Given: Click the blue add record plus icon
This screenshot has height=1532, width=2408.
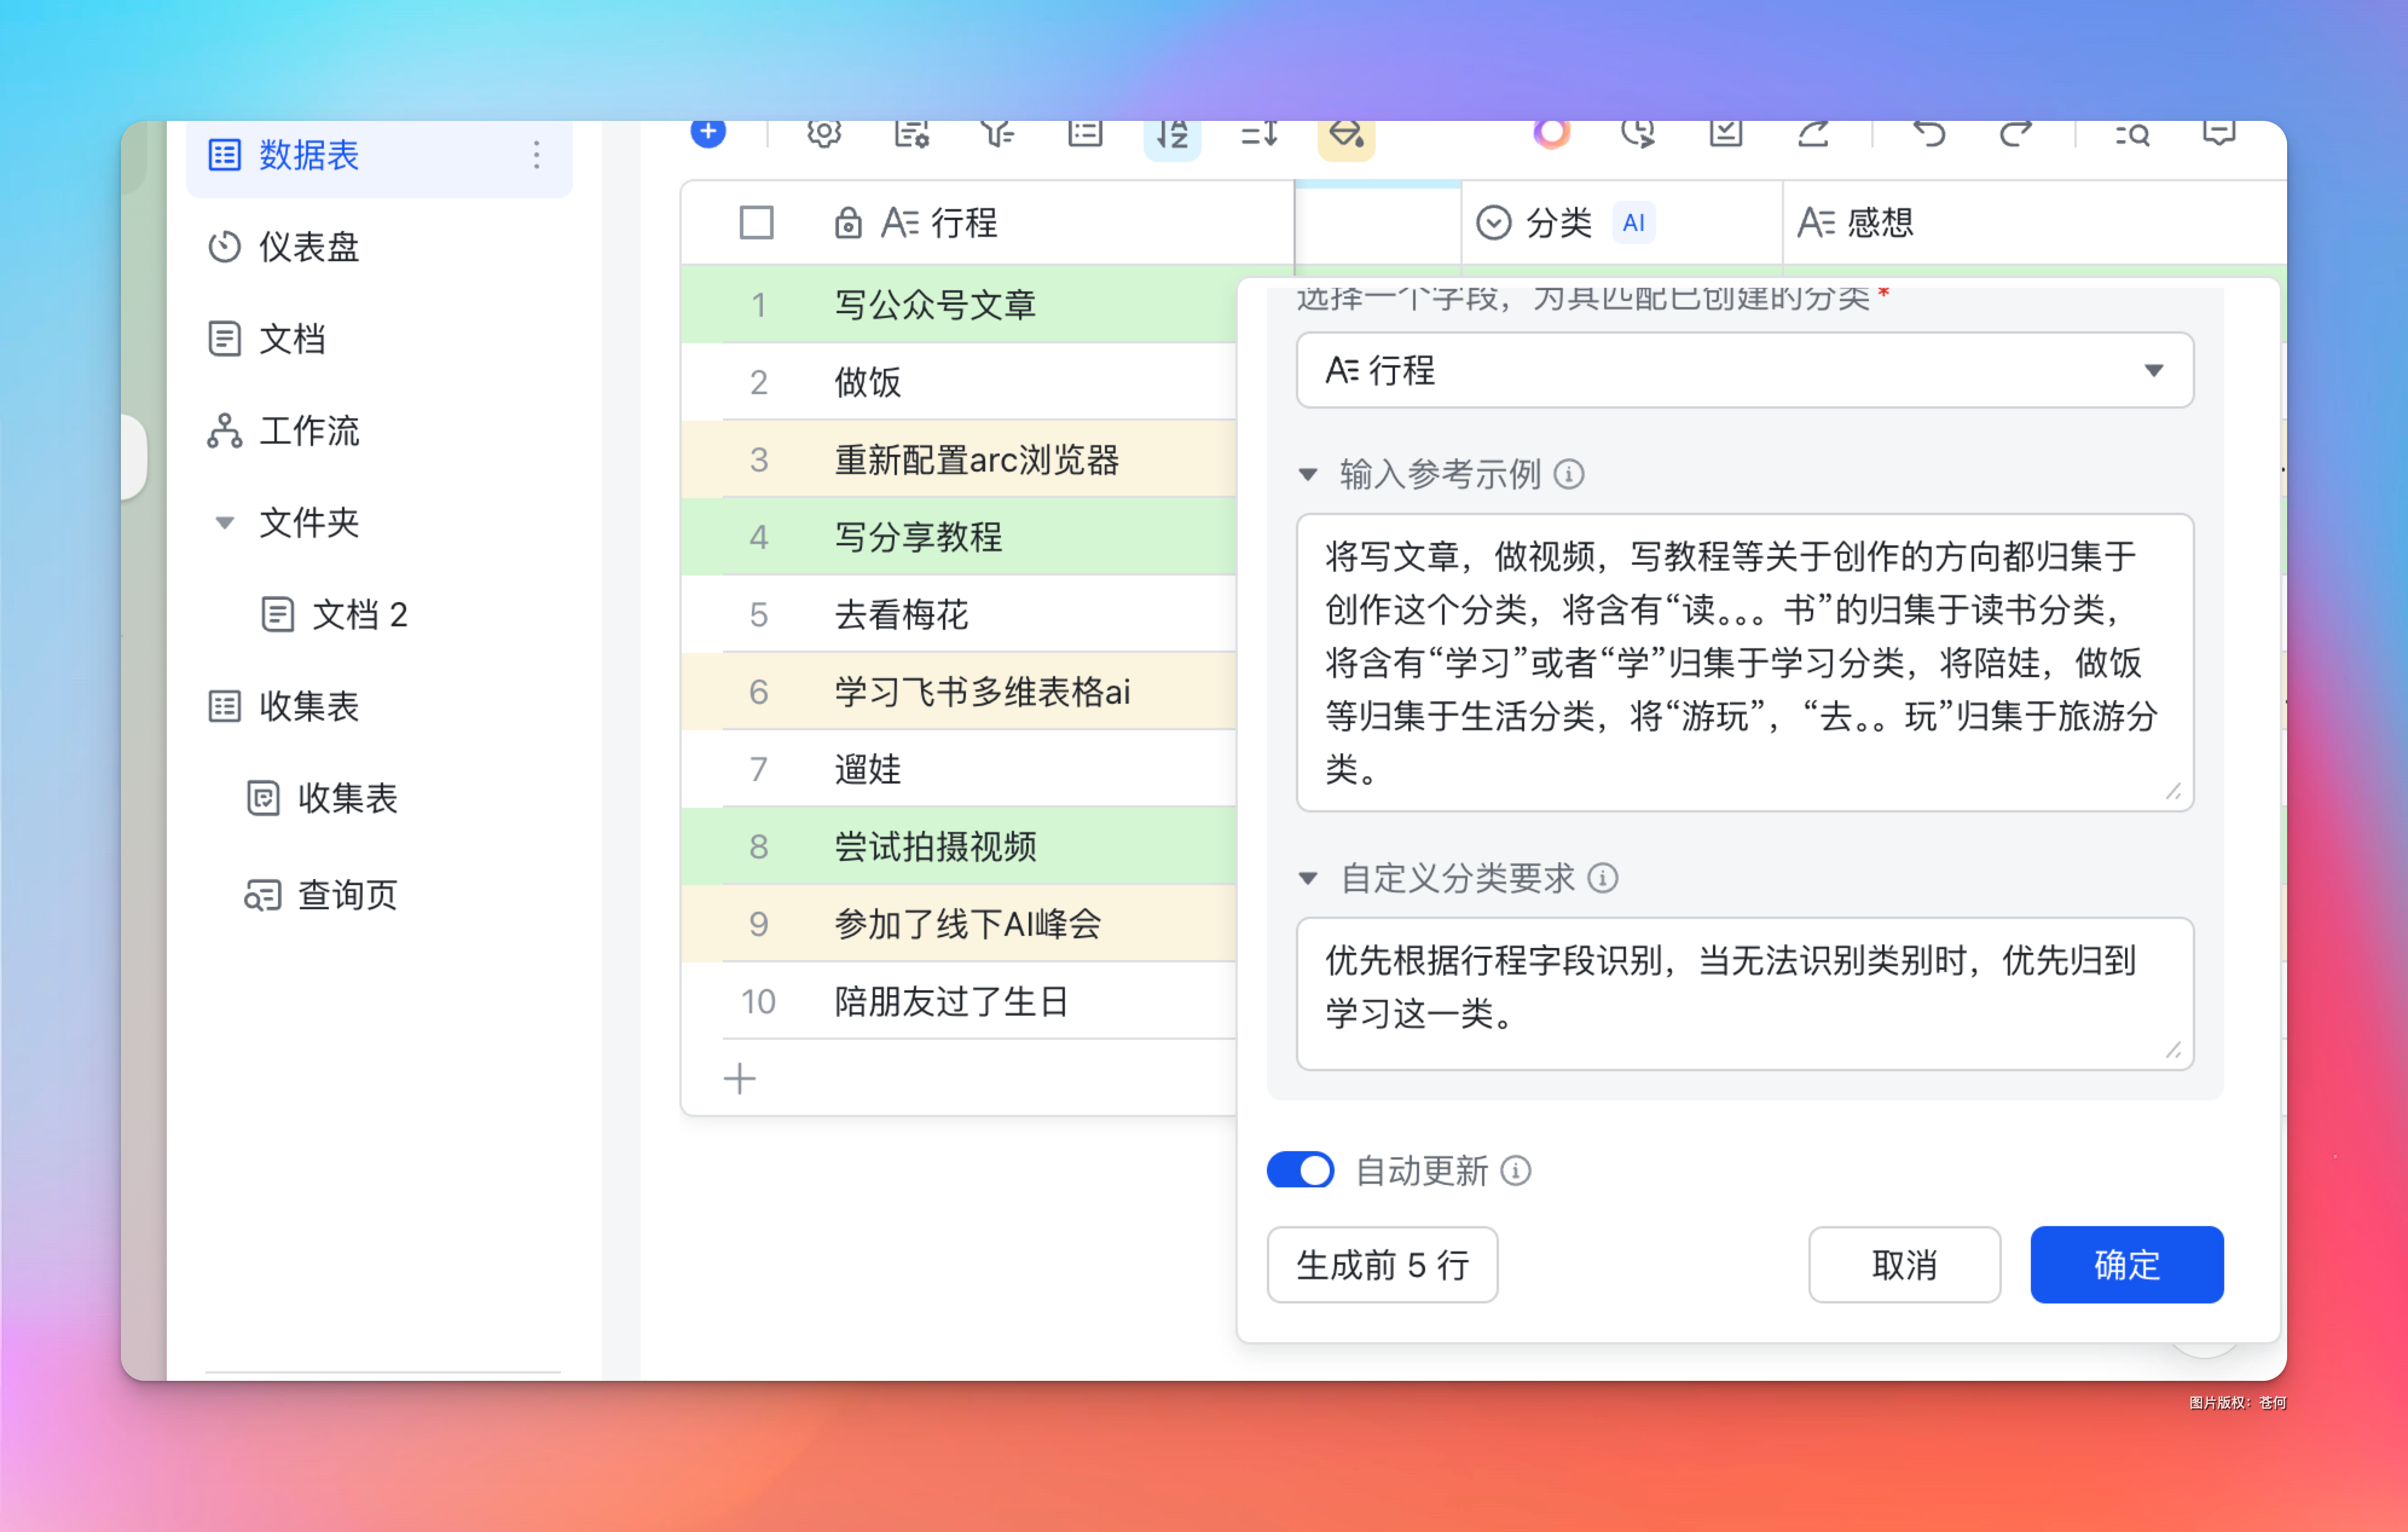Looking at the screenshot, I should click(x=708, y=133).
